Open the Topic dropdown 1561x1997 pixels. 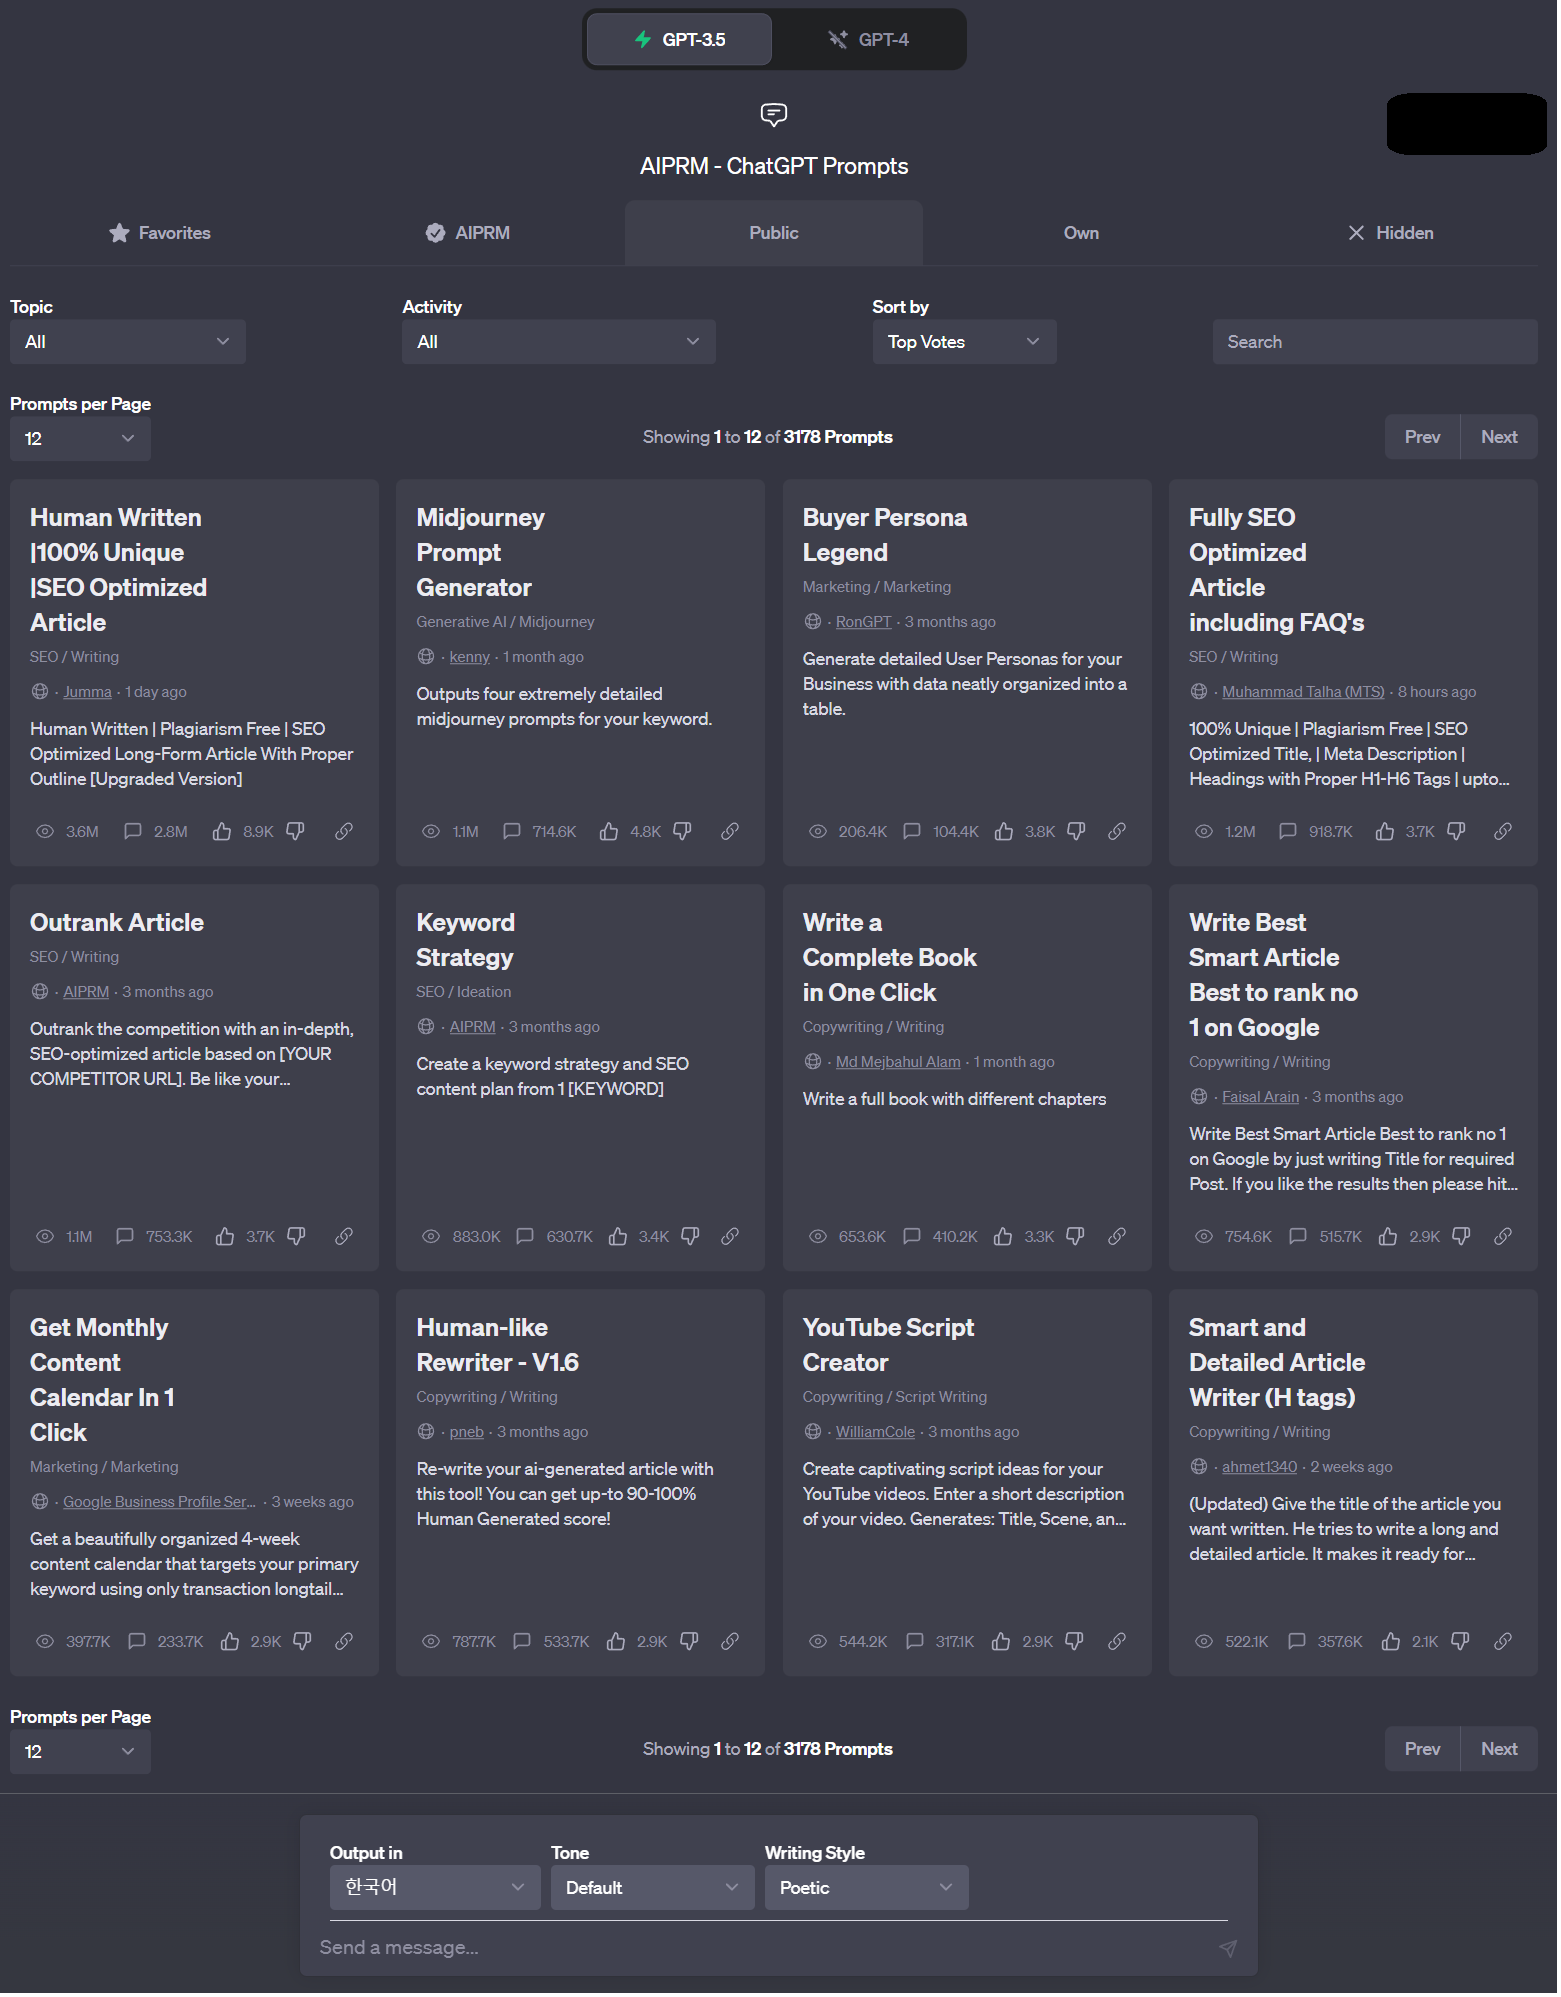click(128, 343)
